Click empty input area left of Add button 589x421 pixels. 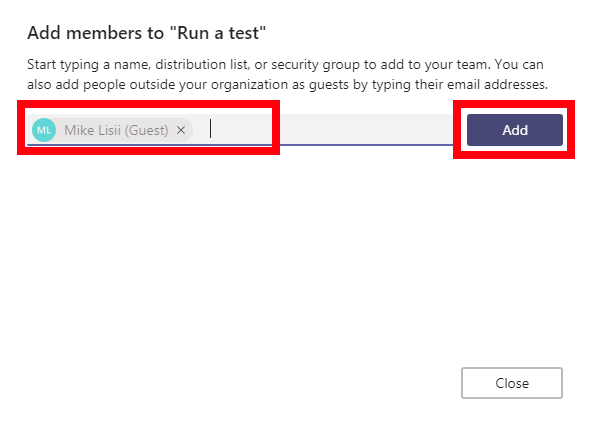pyautogui.click(x=366, y=129)
